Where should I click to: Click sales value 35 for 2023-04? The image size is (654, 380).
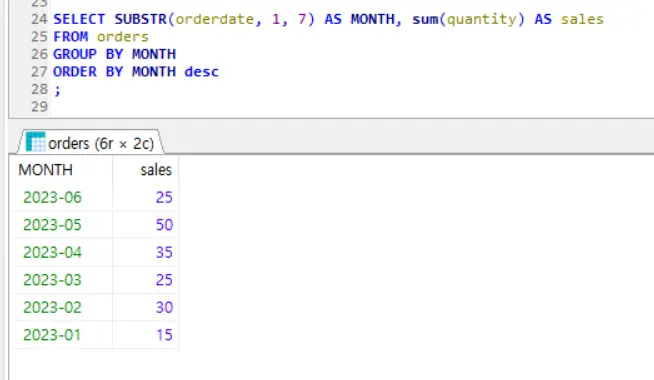(x=146, y=252)
